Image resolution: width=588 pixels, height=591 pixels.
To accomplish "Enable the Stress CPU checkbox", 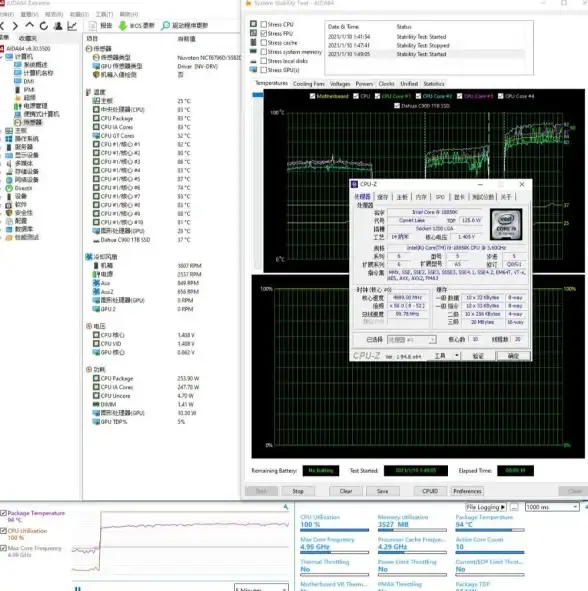I will tap(264, 24).
